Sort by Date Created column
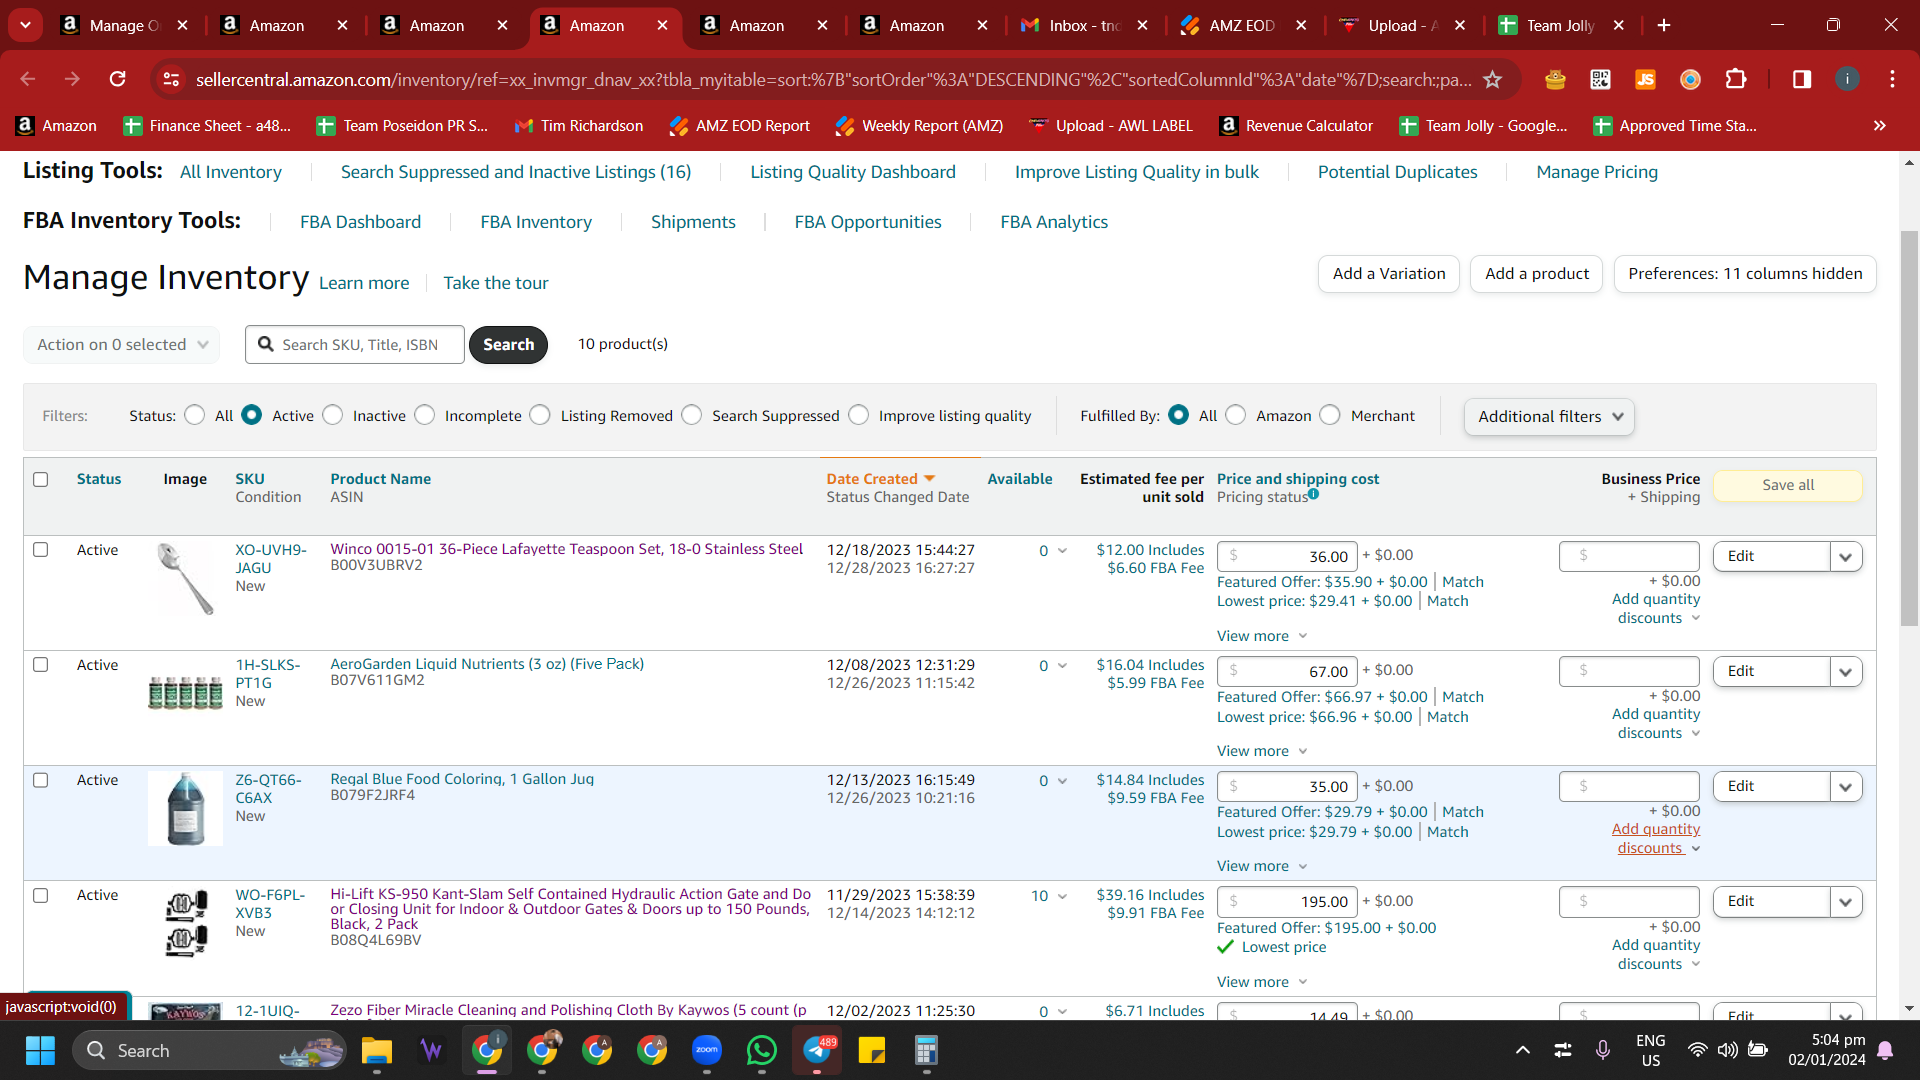The height and width of the screenshot is (1080, 1920). click(880, 479)
